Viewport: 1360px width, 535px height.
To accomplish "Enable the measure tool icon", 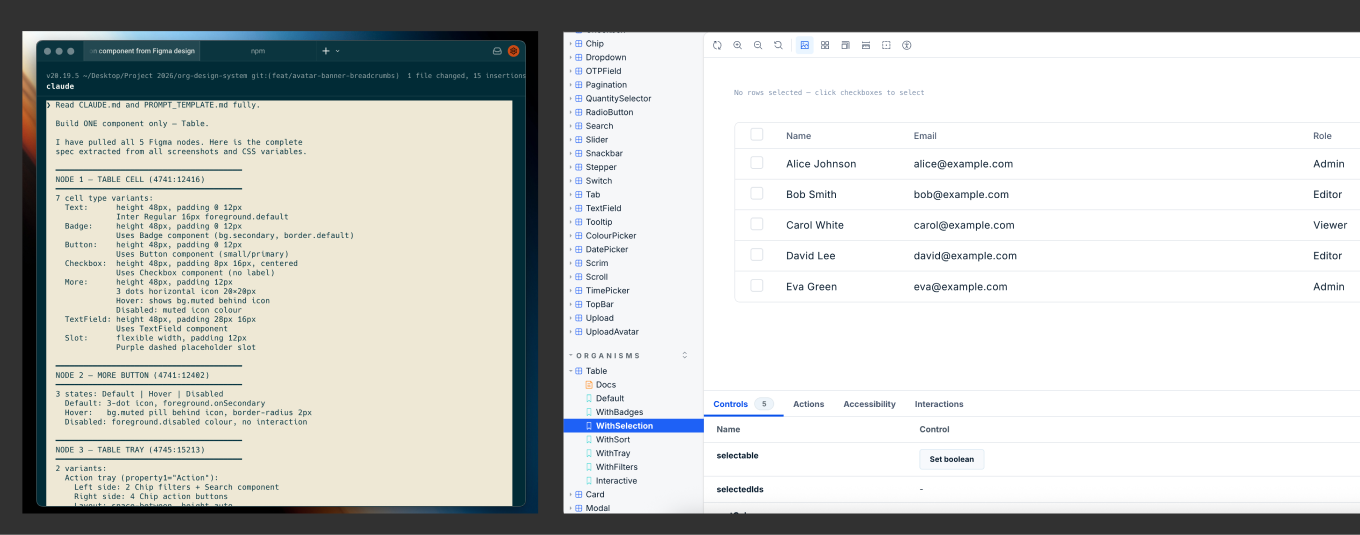I will pos(866,45).
